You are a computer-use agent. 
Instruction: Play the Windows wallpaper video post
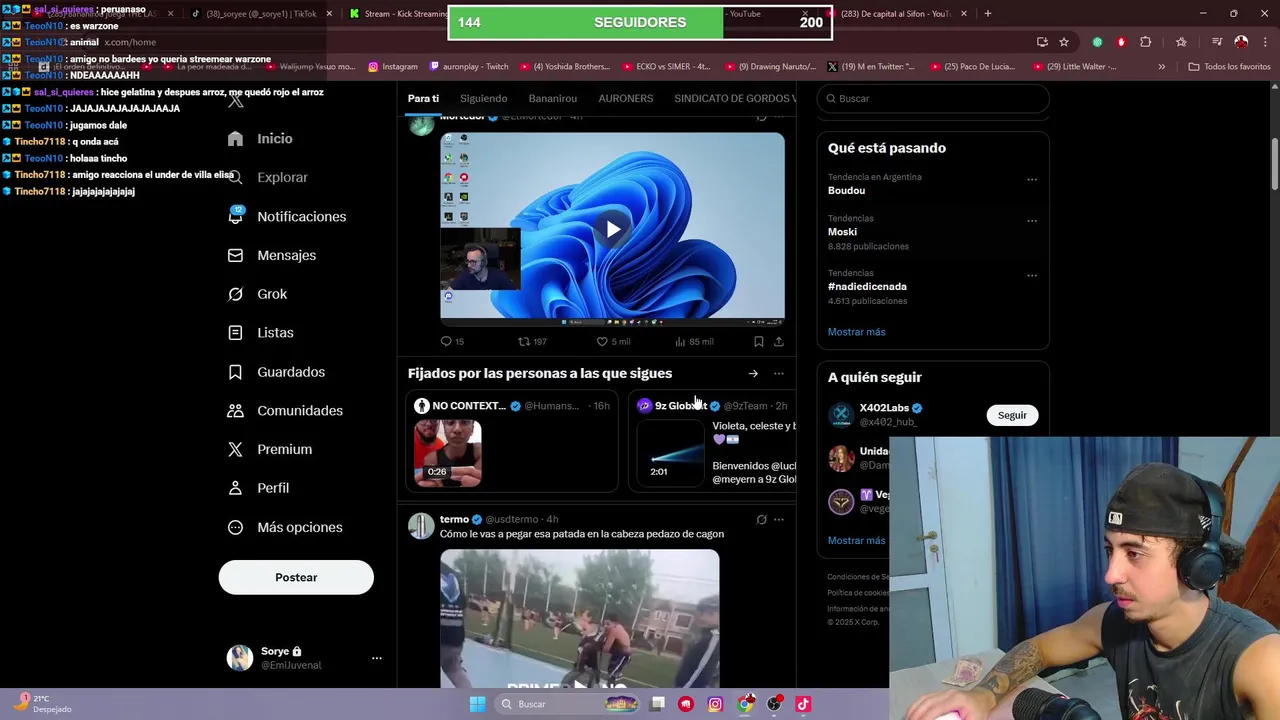pos(612,229)
